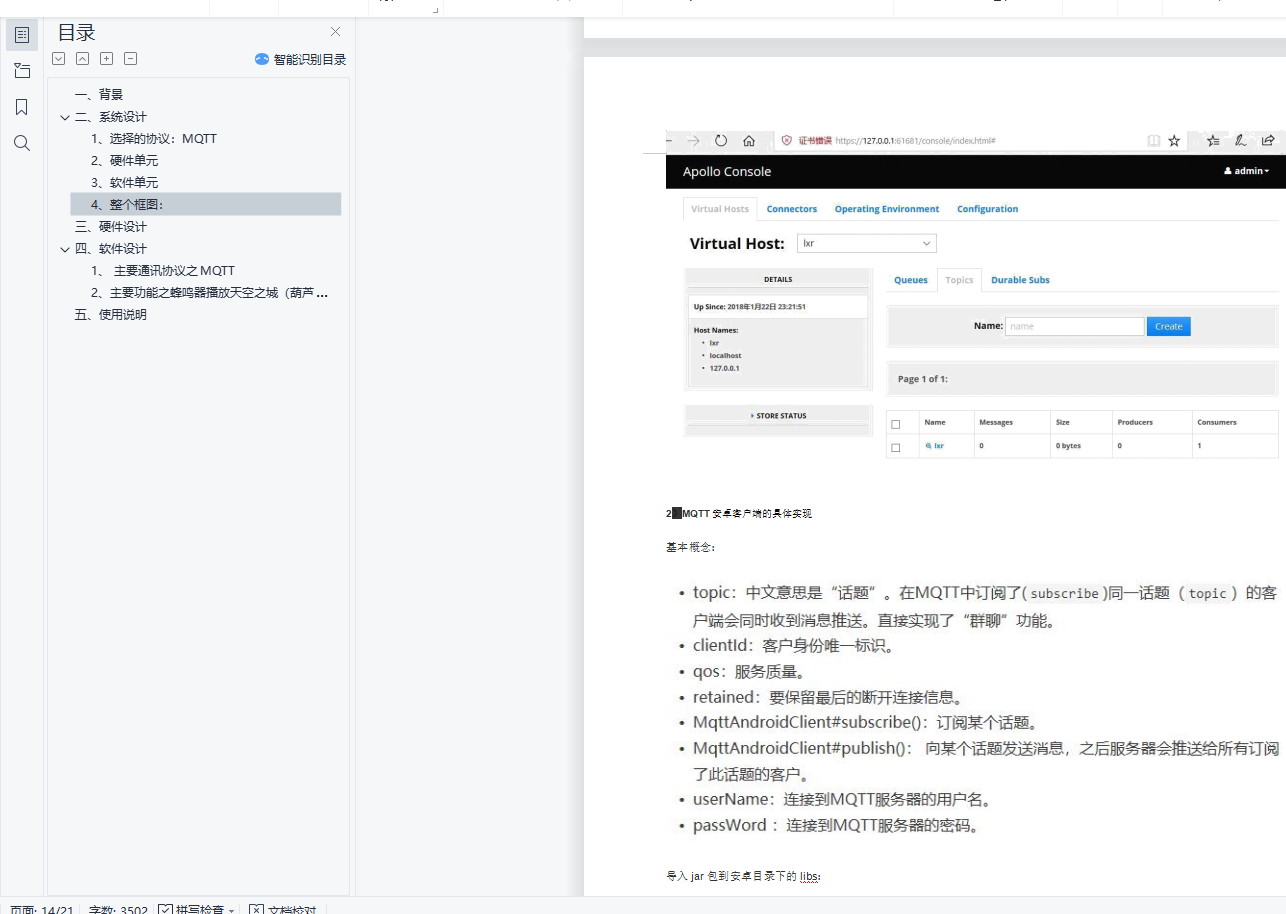This screenshot has height=914, width=1286.
Task: Click the refresh icon in the embedded browser screenshot
Action: 720,141
